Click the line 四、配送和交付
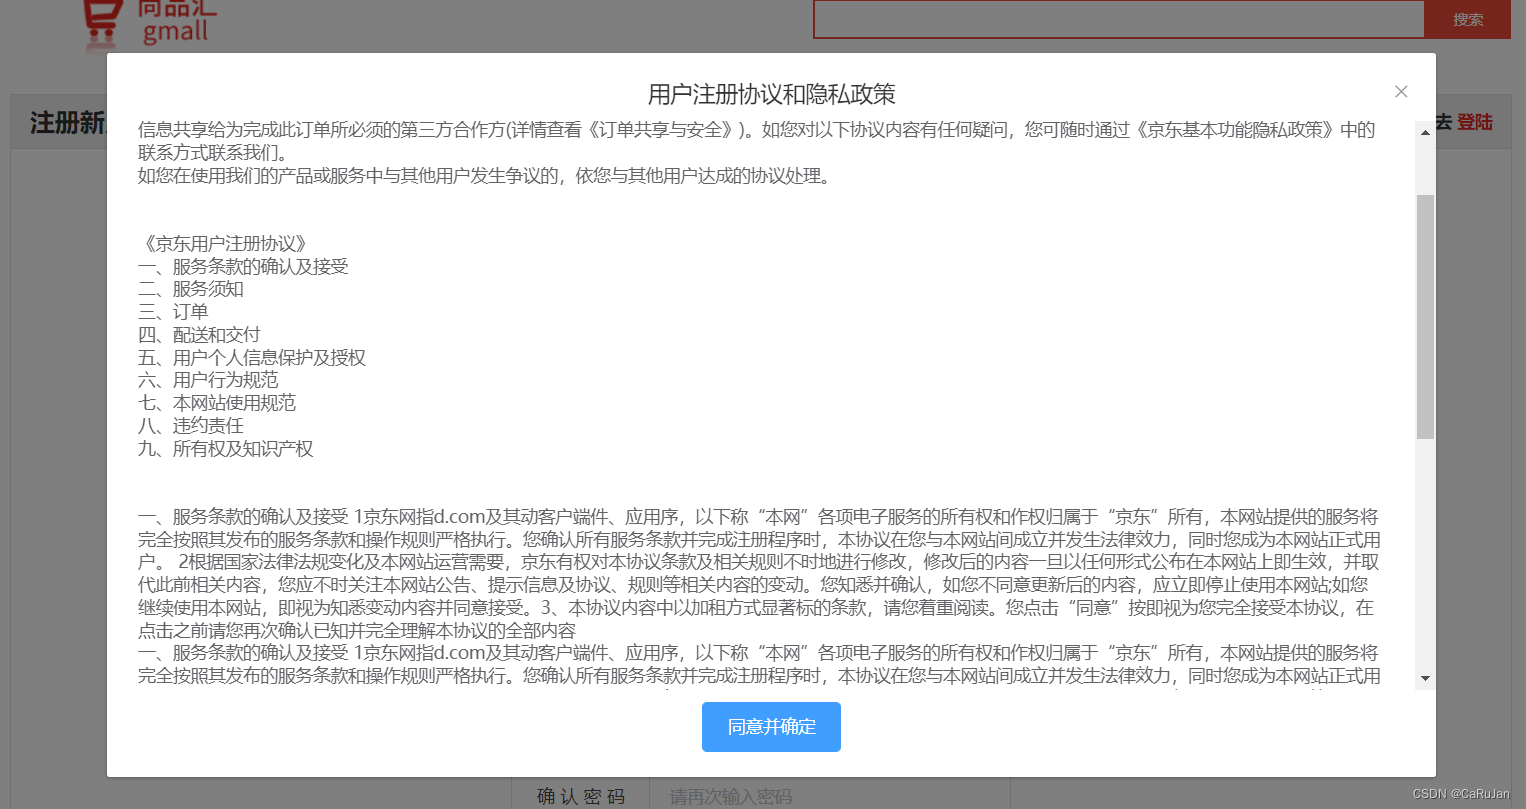The height and width of the screenshot is (809, 1526). [x=199, y=335]
